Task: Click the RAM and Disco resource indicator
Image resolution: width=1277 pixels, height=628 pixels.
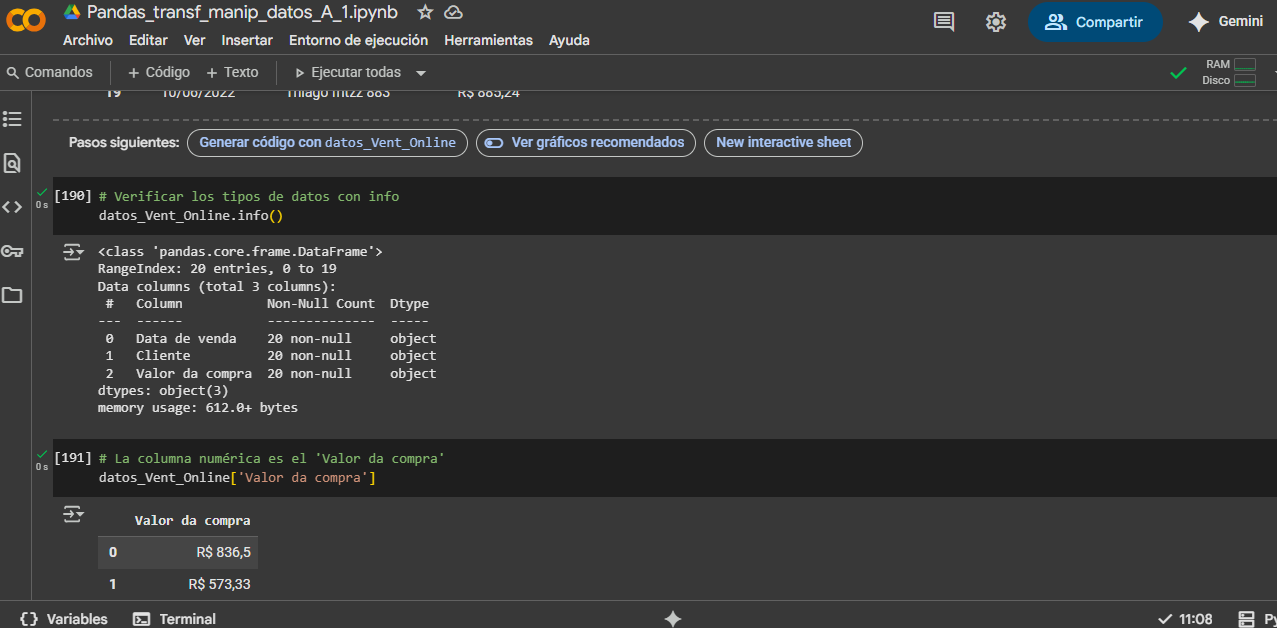Action: (x=1229, y=72)
